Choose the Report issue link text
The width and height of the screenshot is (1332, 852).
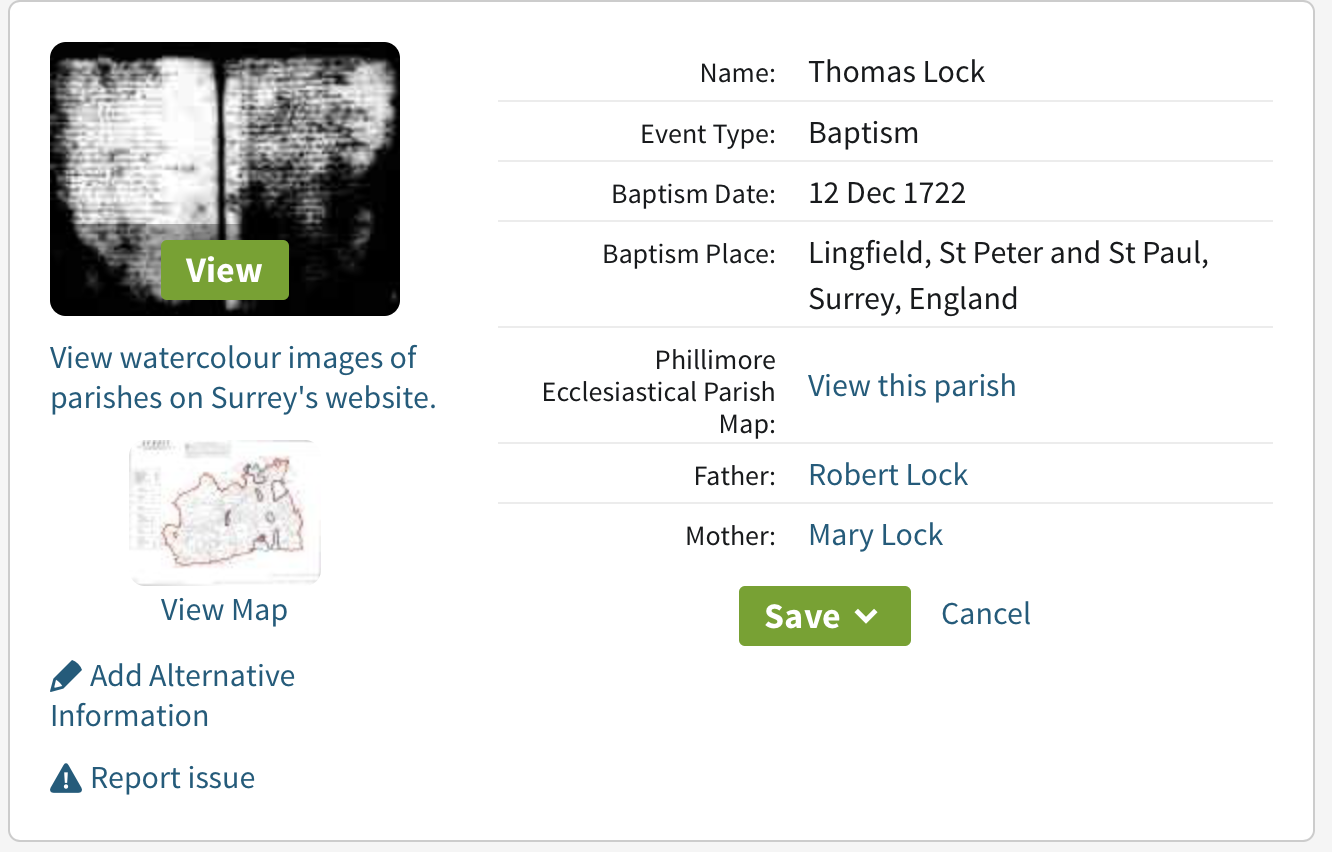(172, 778)
